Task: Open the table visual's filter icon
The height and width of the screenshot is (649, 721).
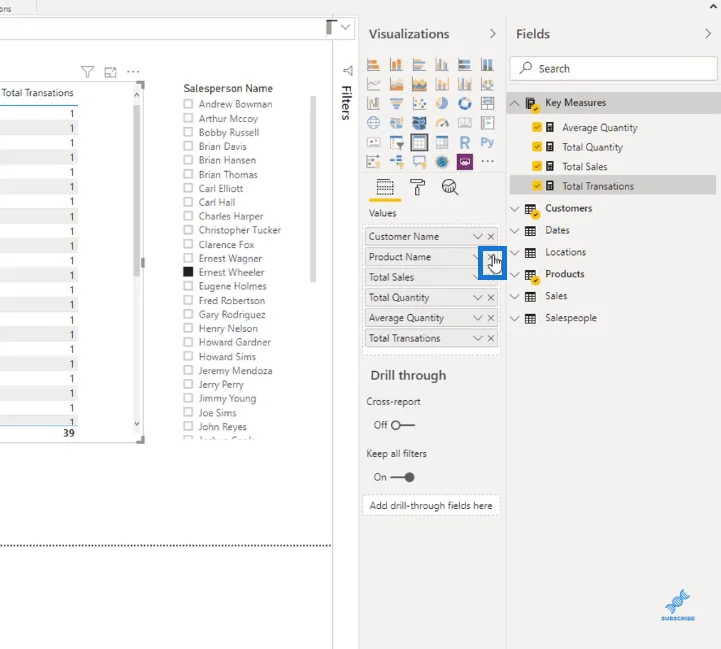Action: (x=87, y=72)
